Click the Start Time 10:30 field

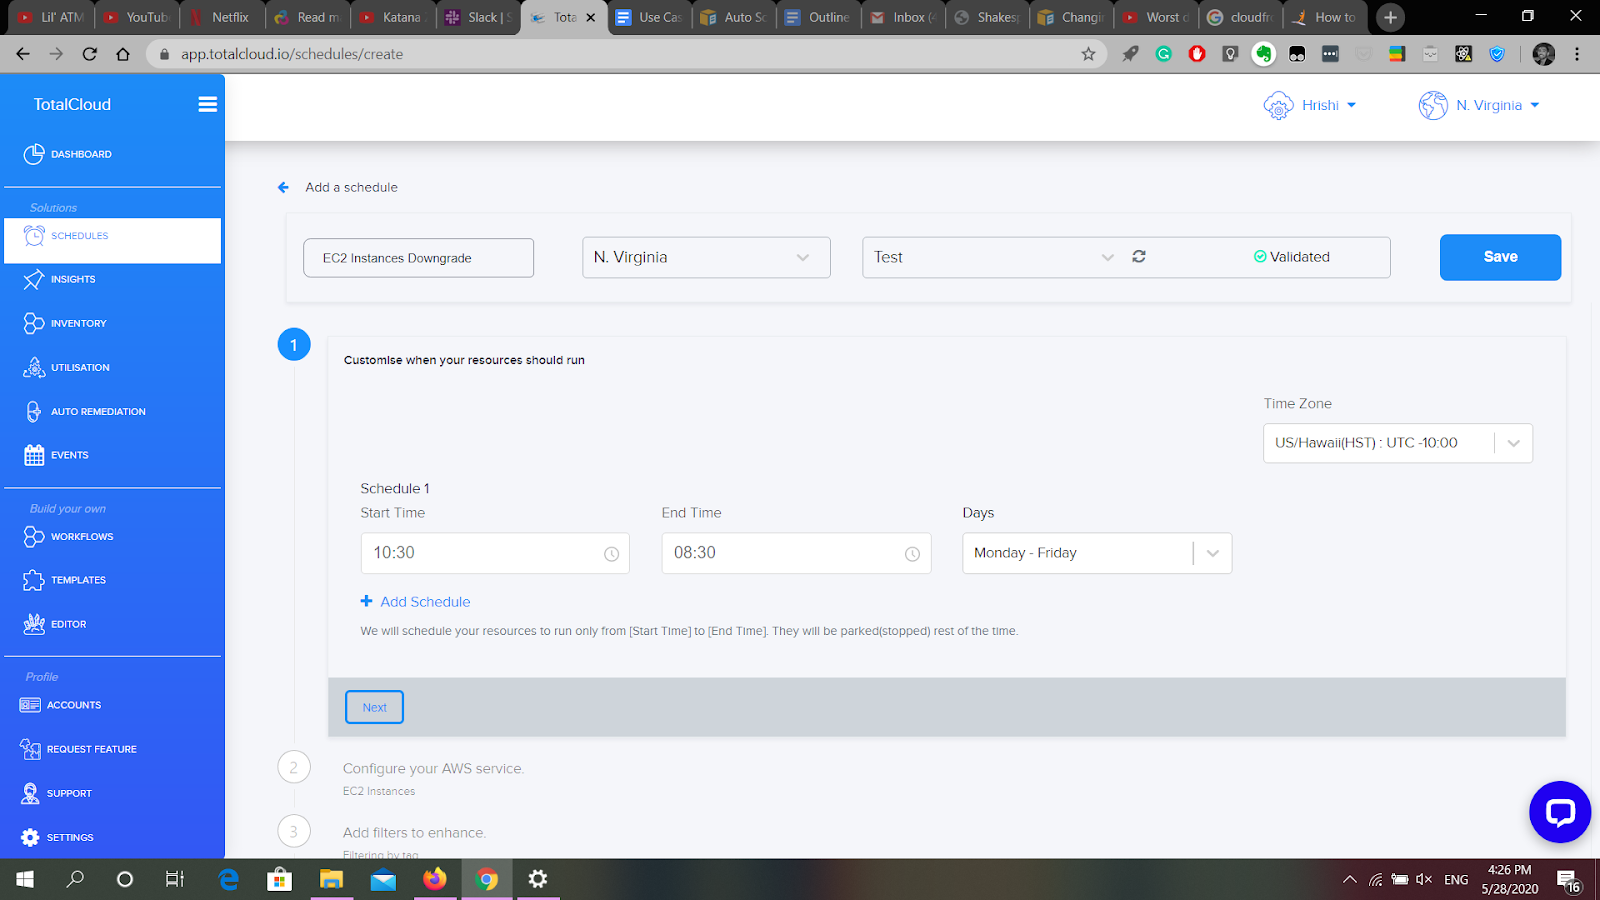point(495,553)
